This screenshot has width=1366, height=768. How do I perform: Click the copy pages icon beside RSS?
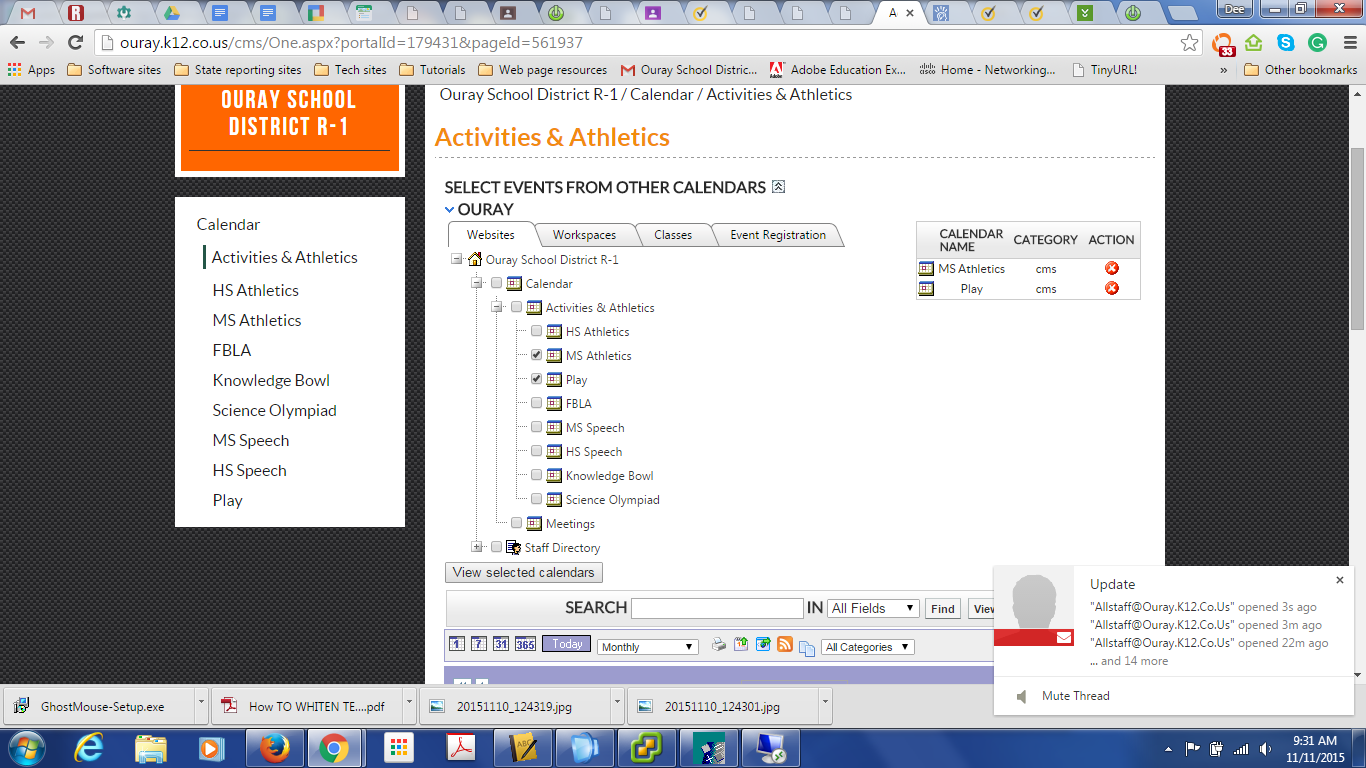click(807, 648)
